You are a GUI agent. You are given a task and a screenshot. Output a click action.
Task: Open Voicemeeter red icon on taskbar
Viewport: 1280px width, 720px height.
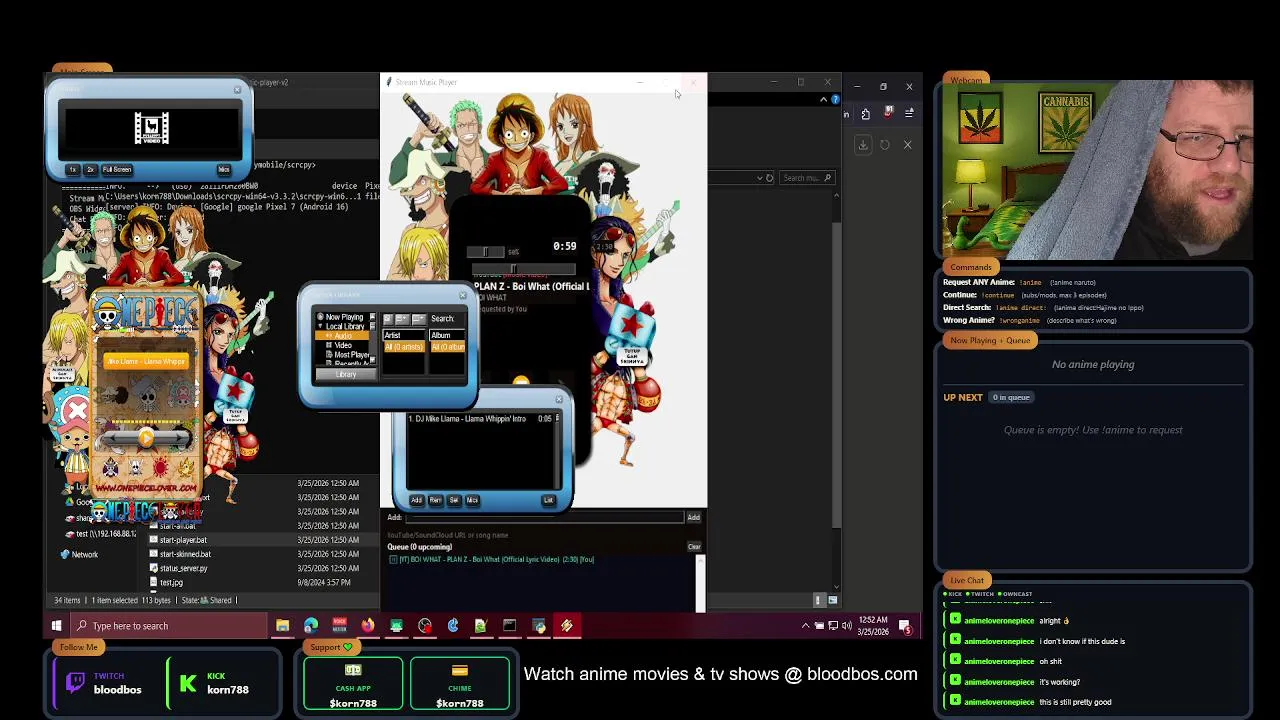(340, 626)
